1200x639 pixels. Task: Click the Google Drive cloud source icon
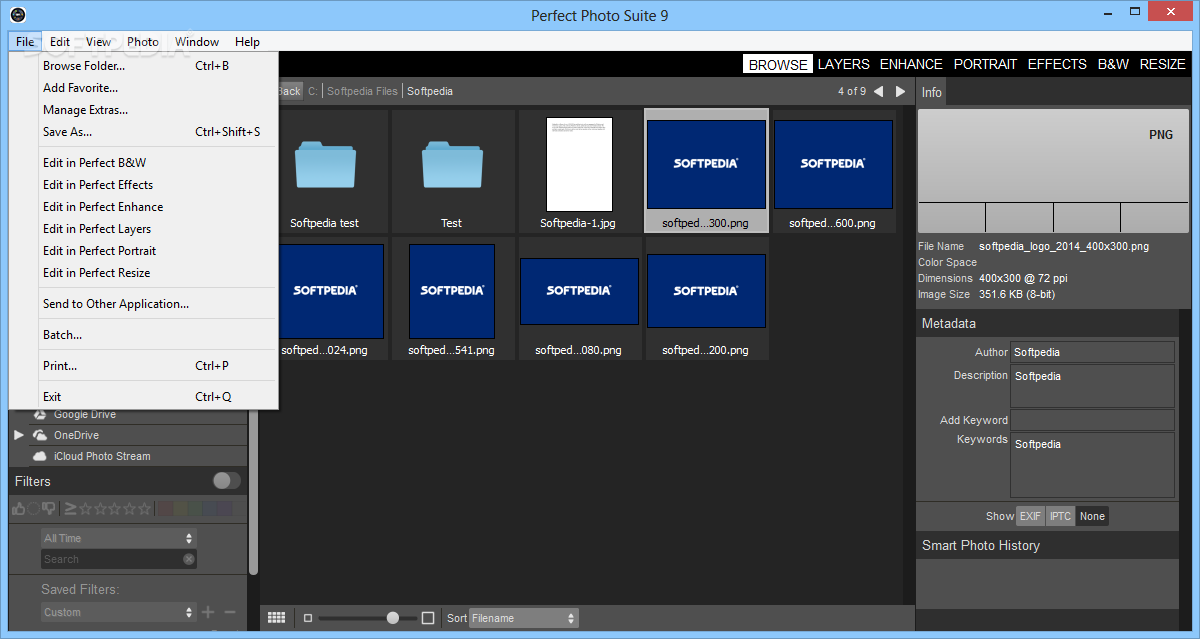(40, 414)
